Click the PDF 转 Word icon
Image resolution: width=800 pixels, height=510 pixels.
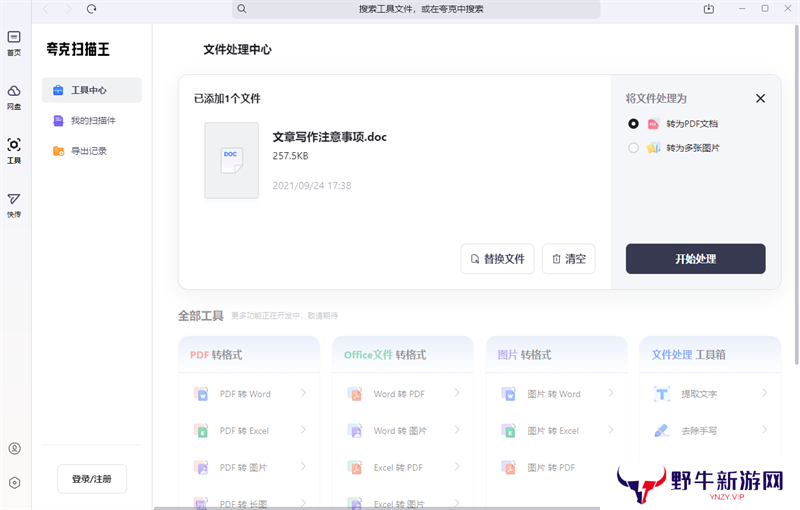coord(201,393)
